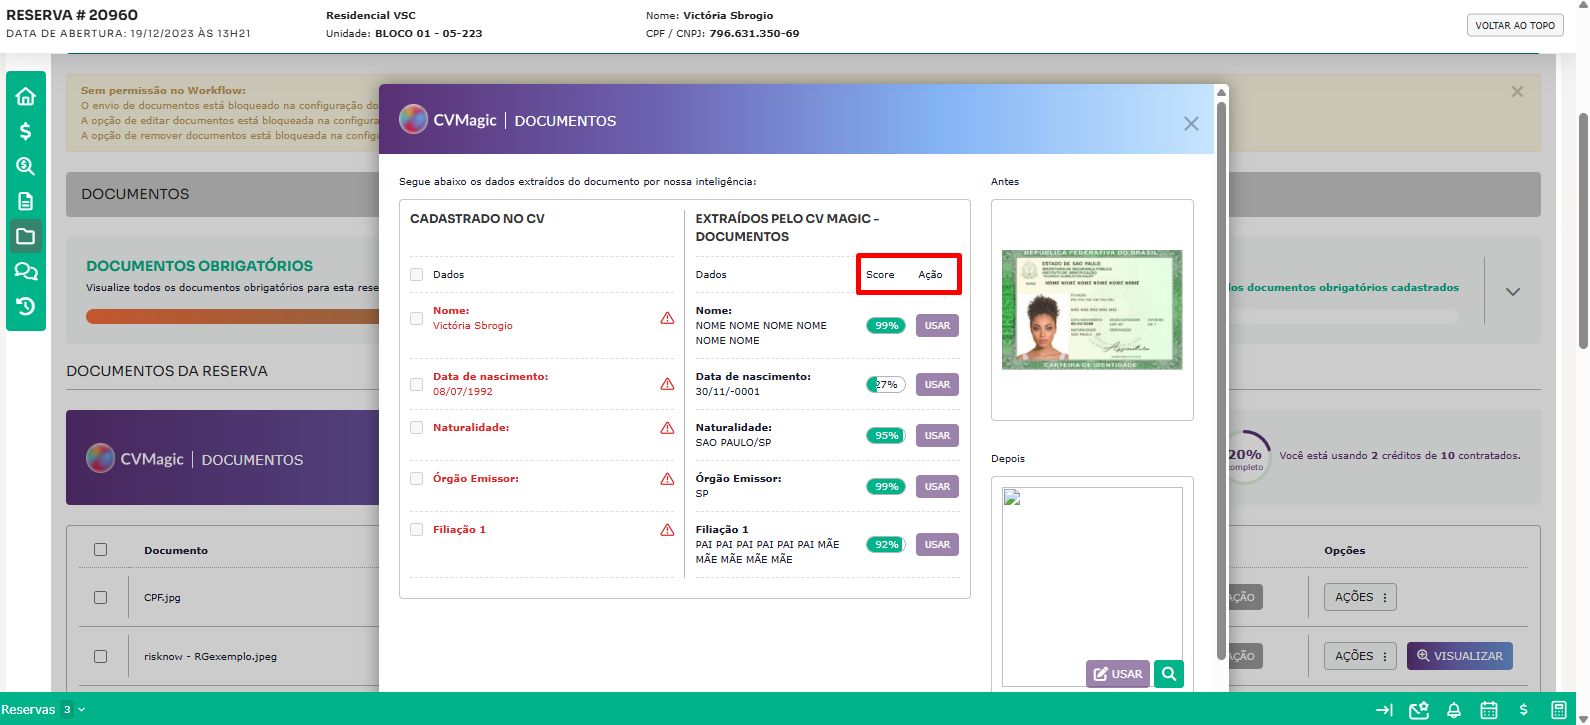Check the Naturalidade checkbox
Image resolution: width=1590 pixels, height=725 pixels.
coord(416,427)
